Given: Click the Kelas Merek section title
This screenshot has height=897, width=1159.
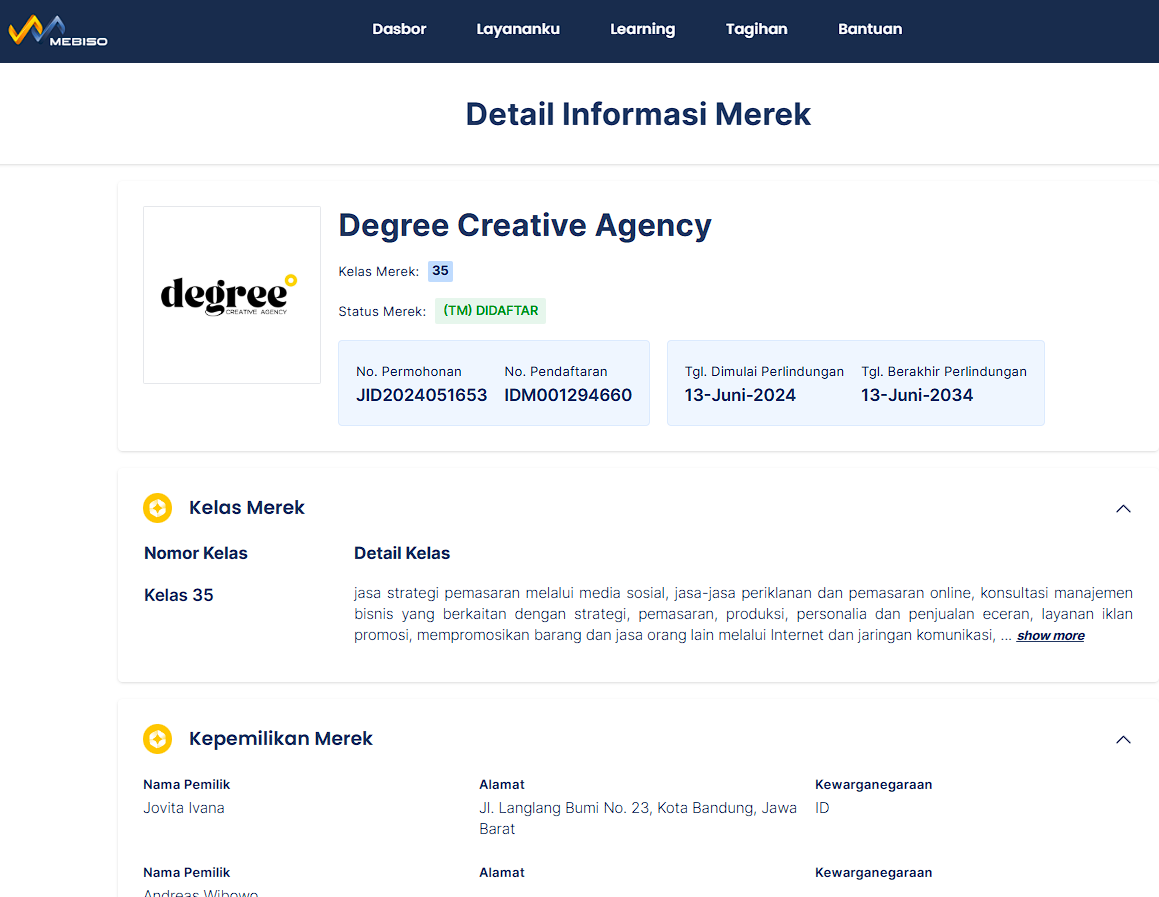Looking at the screenshot, I should pyautogui.click(x=247, y=508).
